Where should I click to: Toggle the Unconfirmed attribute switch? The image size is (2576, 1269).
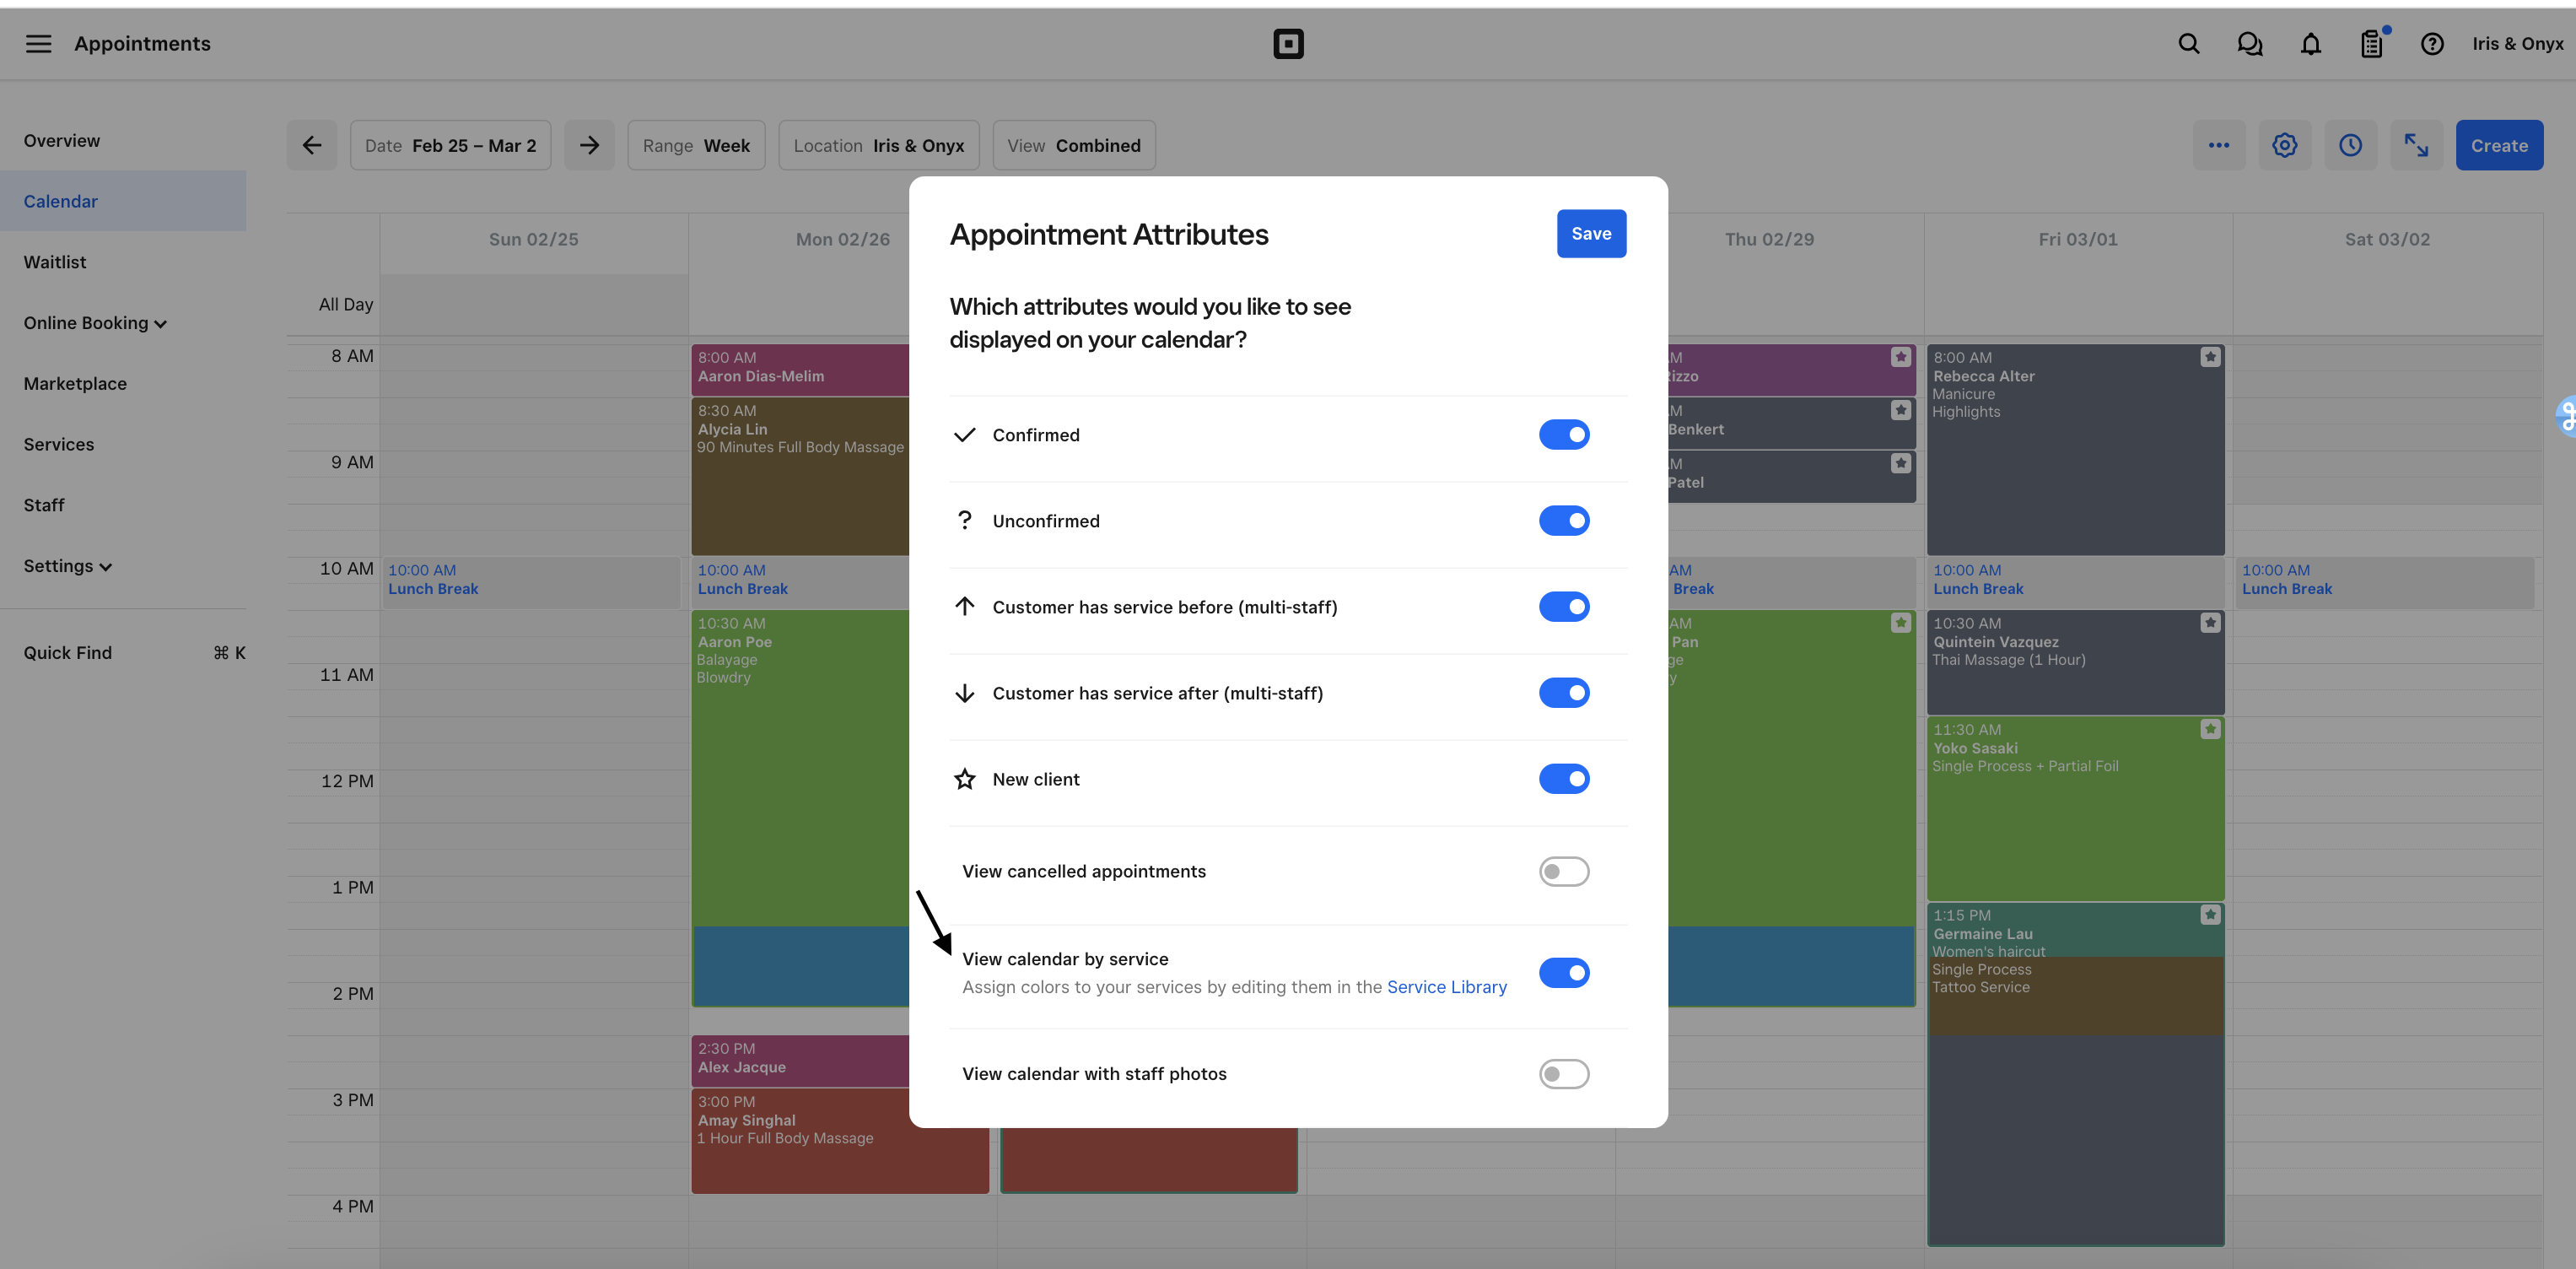(x=1564, y=521)
